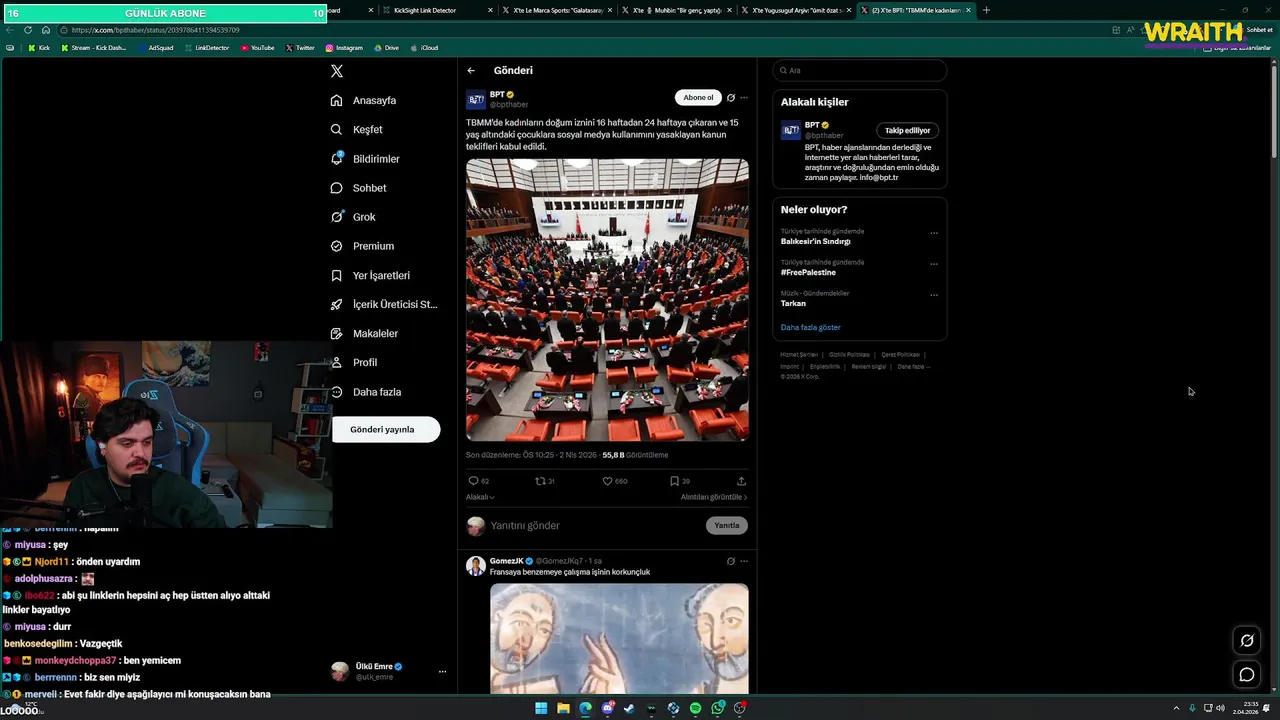Open BPT profile avatar in post
Screen dimensions: 1280x720
pos(476,99)
